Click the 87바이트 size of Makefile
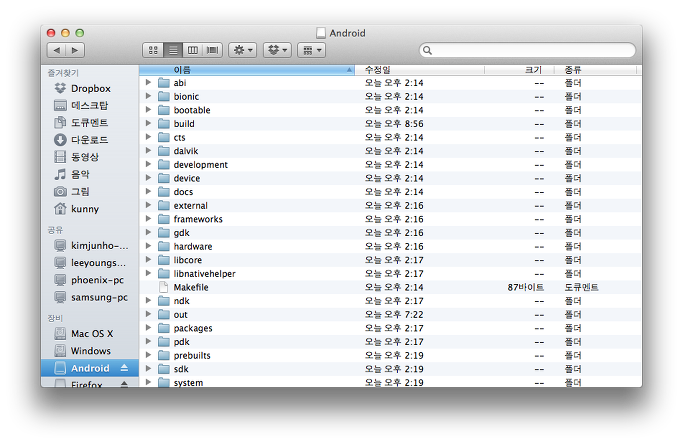 coord(526,287)
